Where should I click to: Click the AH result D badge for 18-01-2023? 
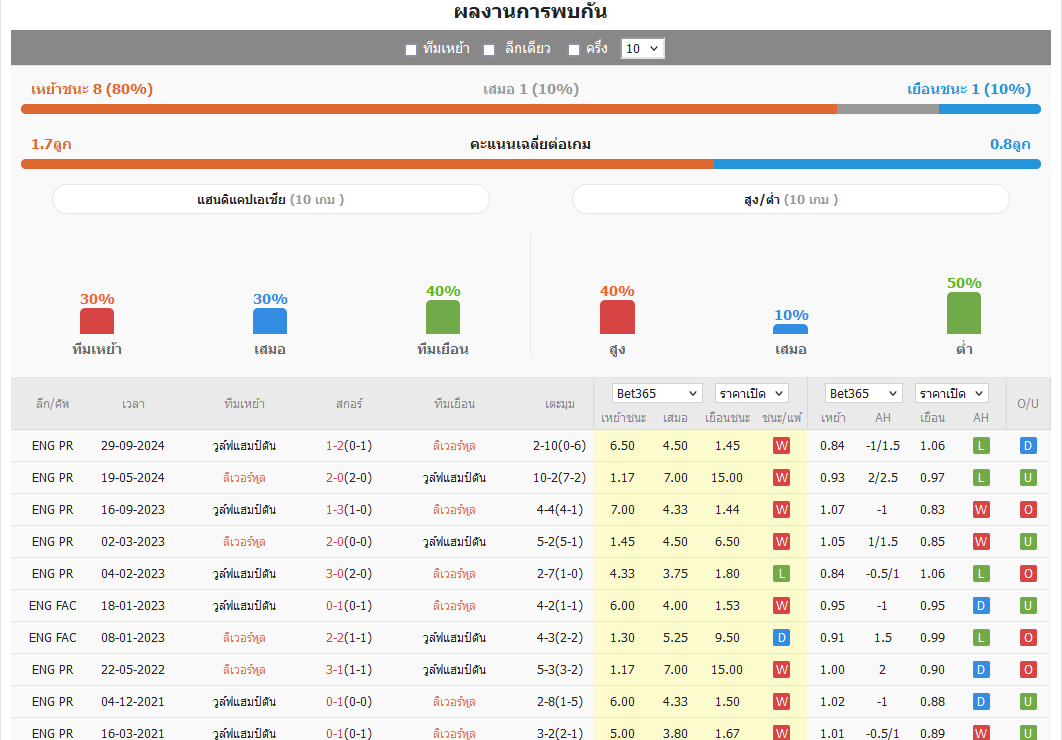[x=981, y=605]
